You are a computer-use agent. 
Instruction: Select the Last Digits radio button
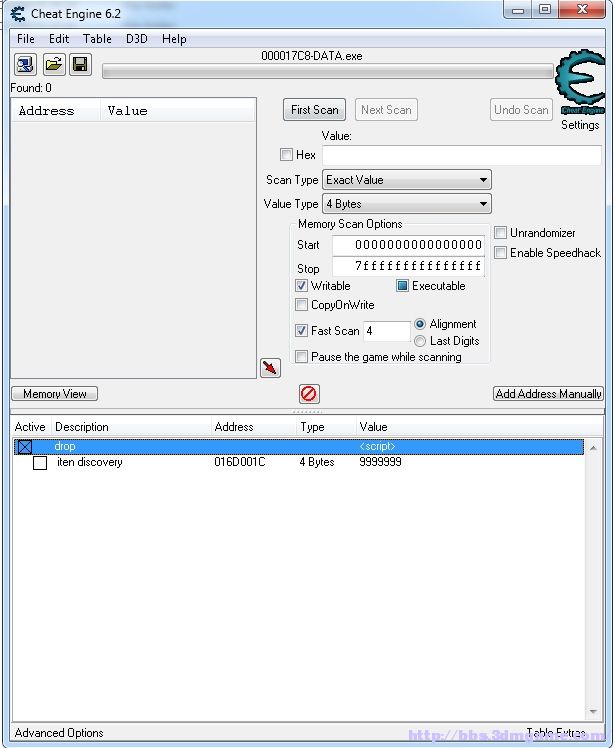(x=420, y=341)
